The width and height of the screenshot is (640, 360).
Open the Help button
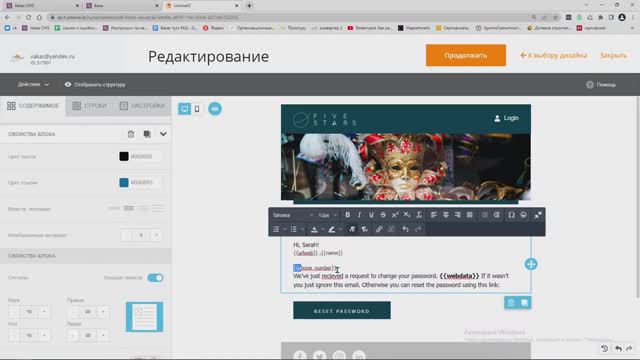click(601, 84)
